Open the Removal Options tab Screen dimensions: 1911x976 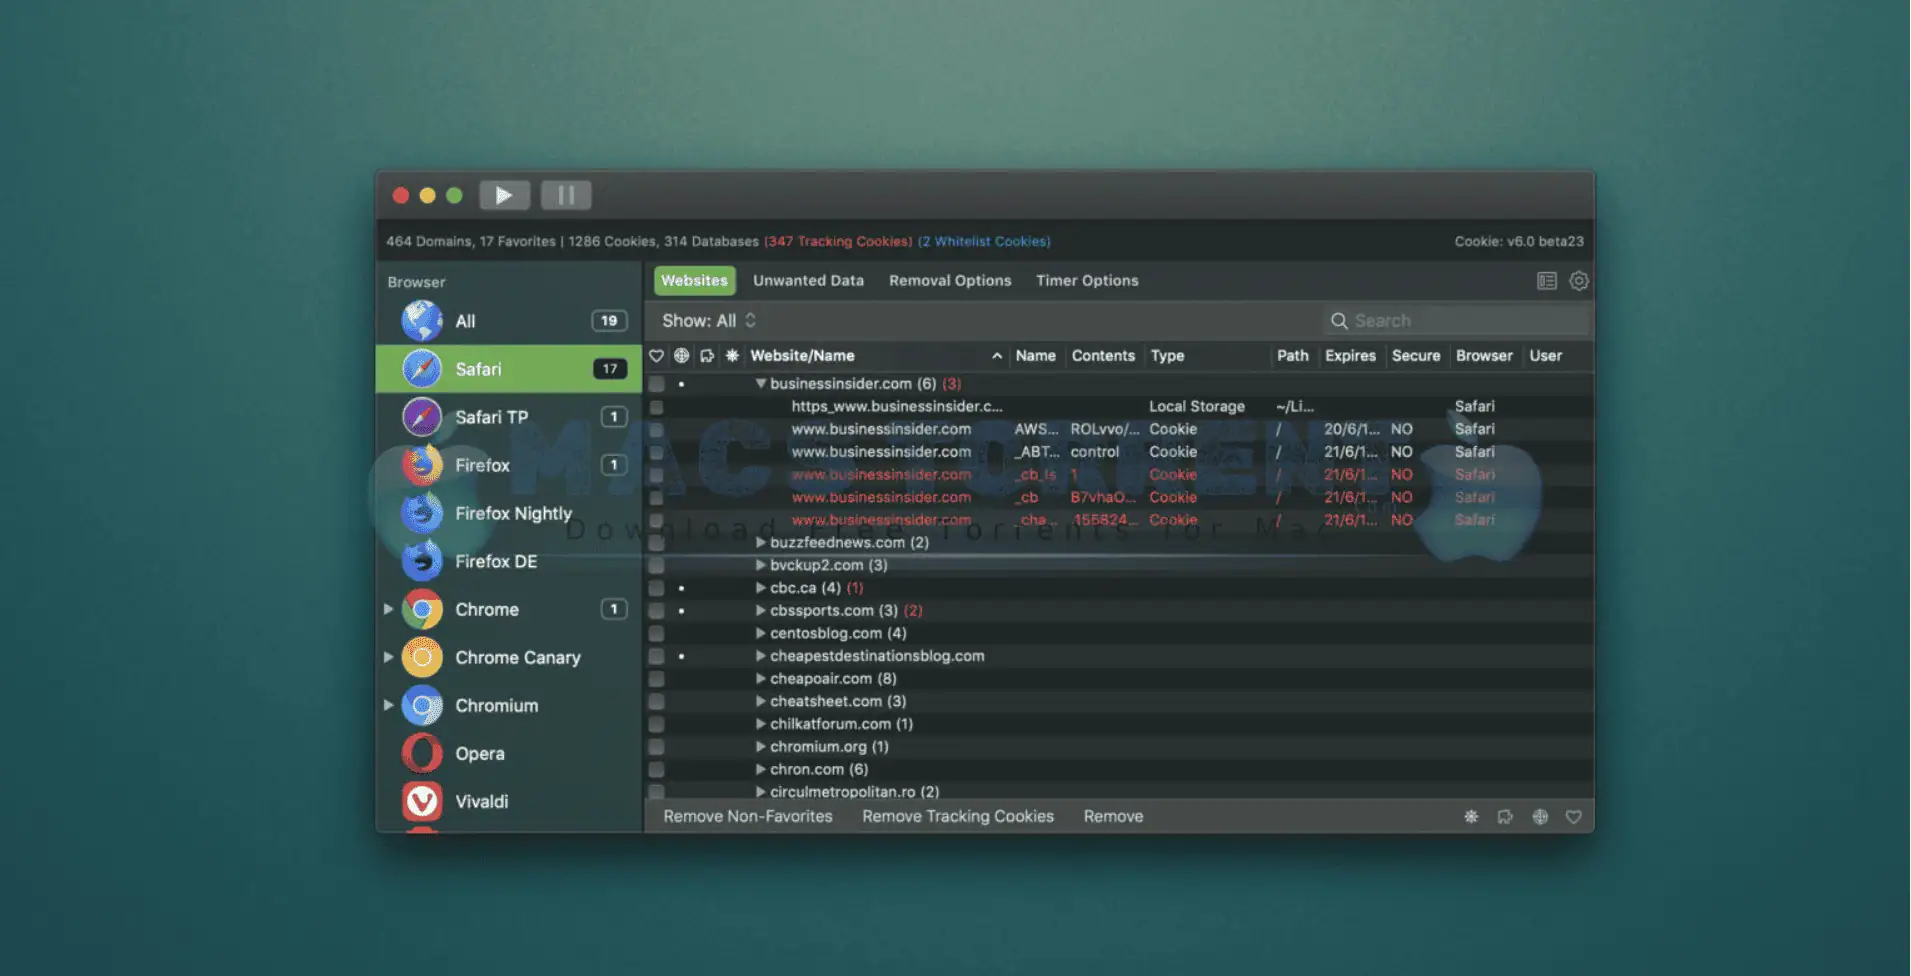pyautogui.click(x=950, y=281)
